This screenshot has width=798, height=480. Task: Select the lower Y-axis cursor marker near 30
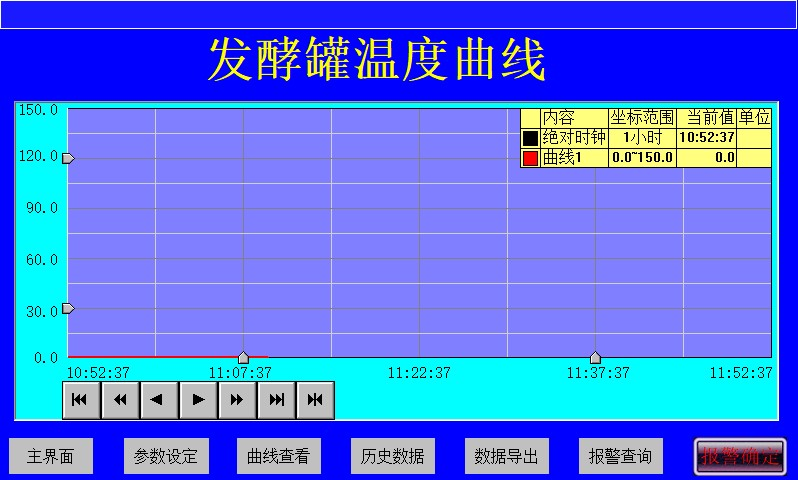pyautogui.click(x=68, y=308)
